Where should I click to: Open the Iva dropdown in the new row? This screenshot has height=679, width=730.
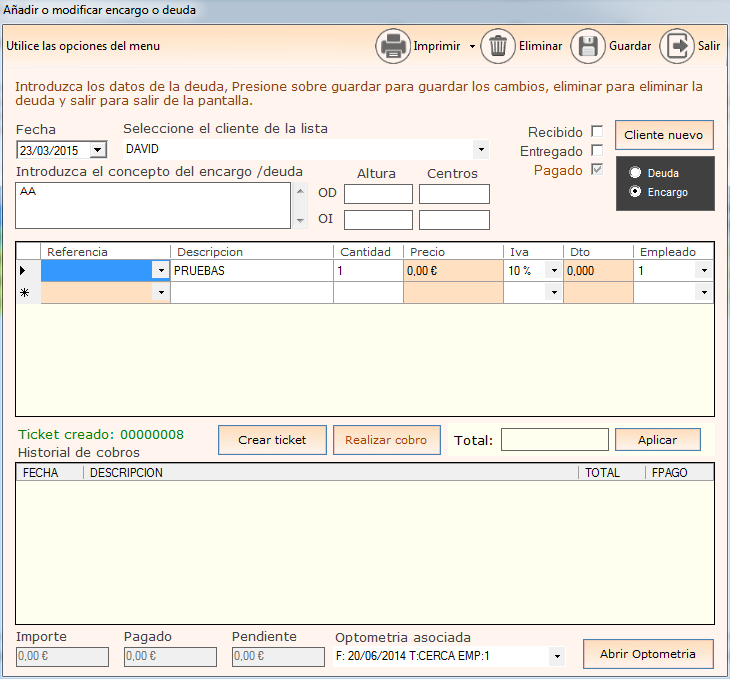(x=554, y=292)
